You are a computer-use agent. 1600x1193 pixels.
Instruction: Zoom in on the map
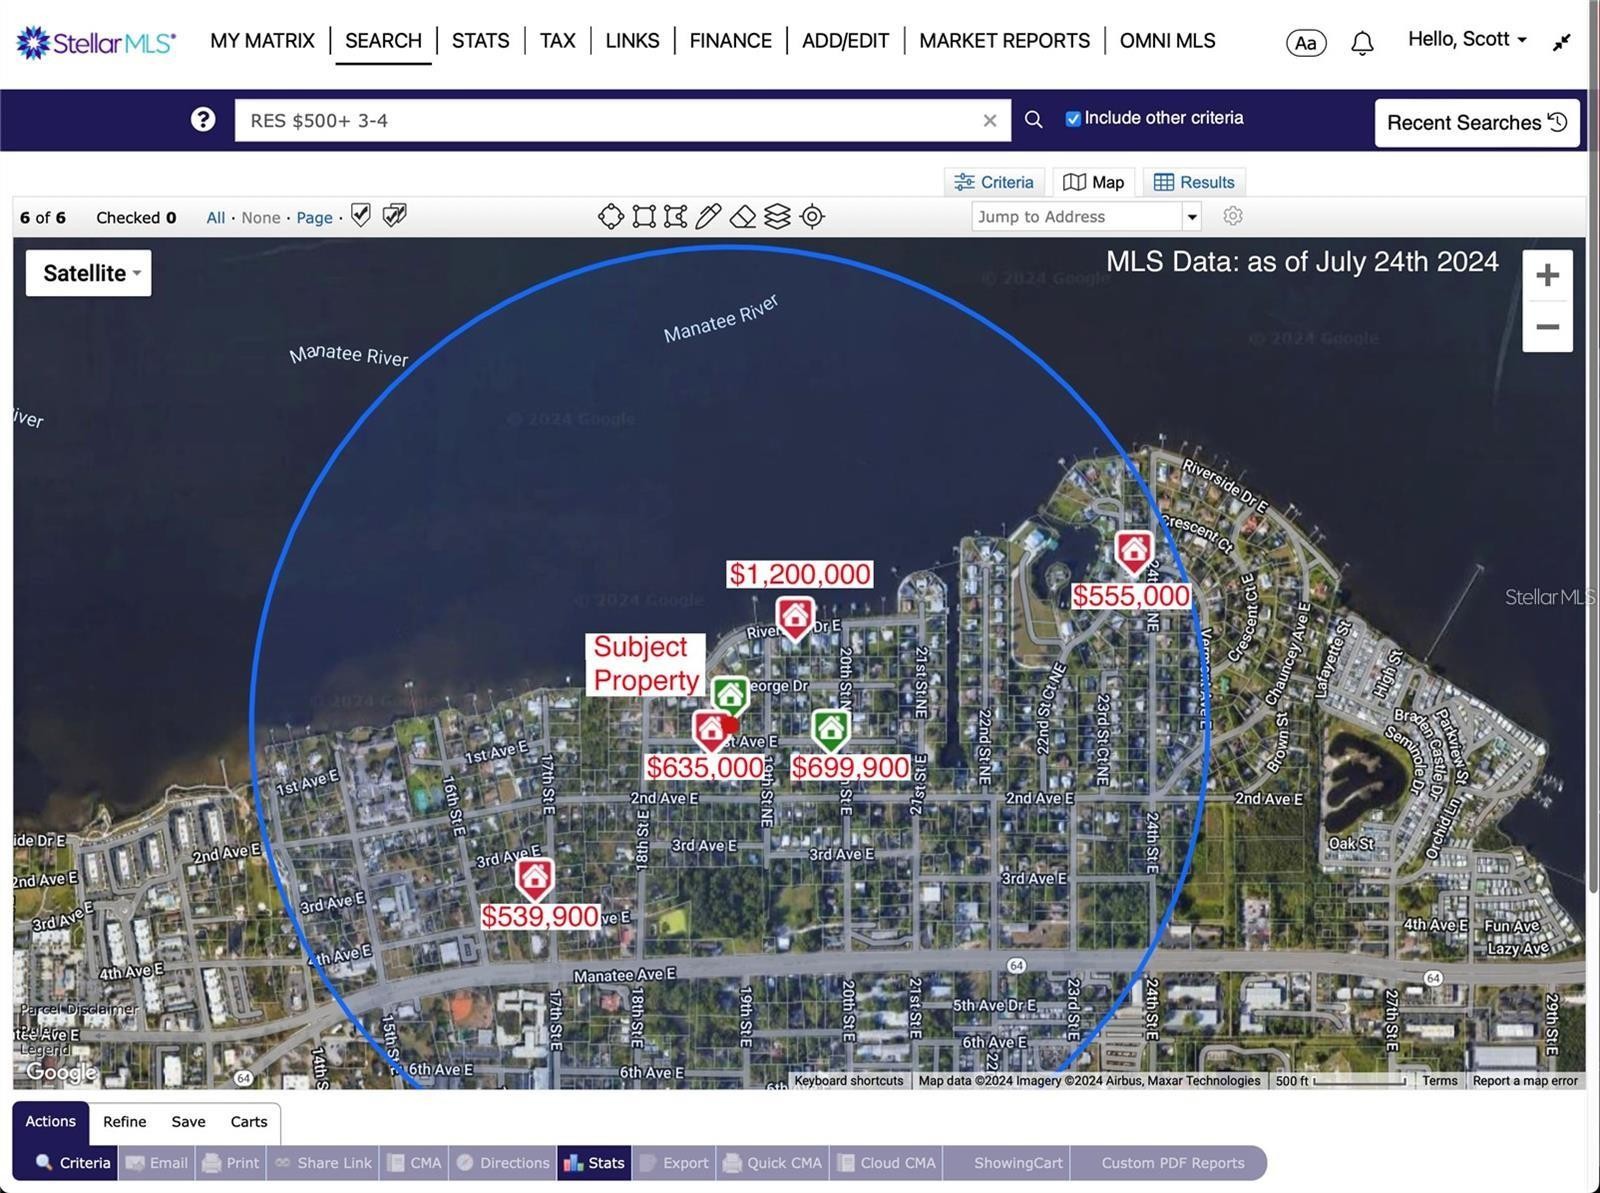[1547, 275]
